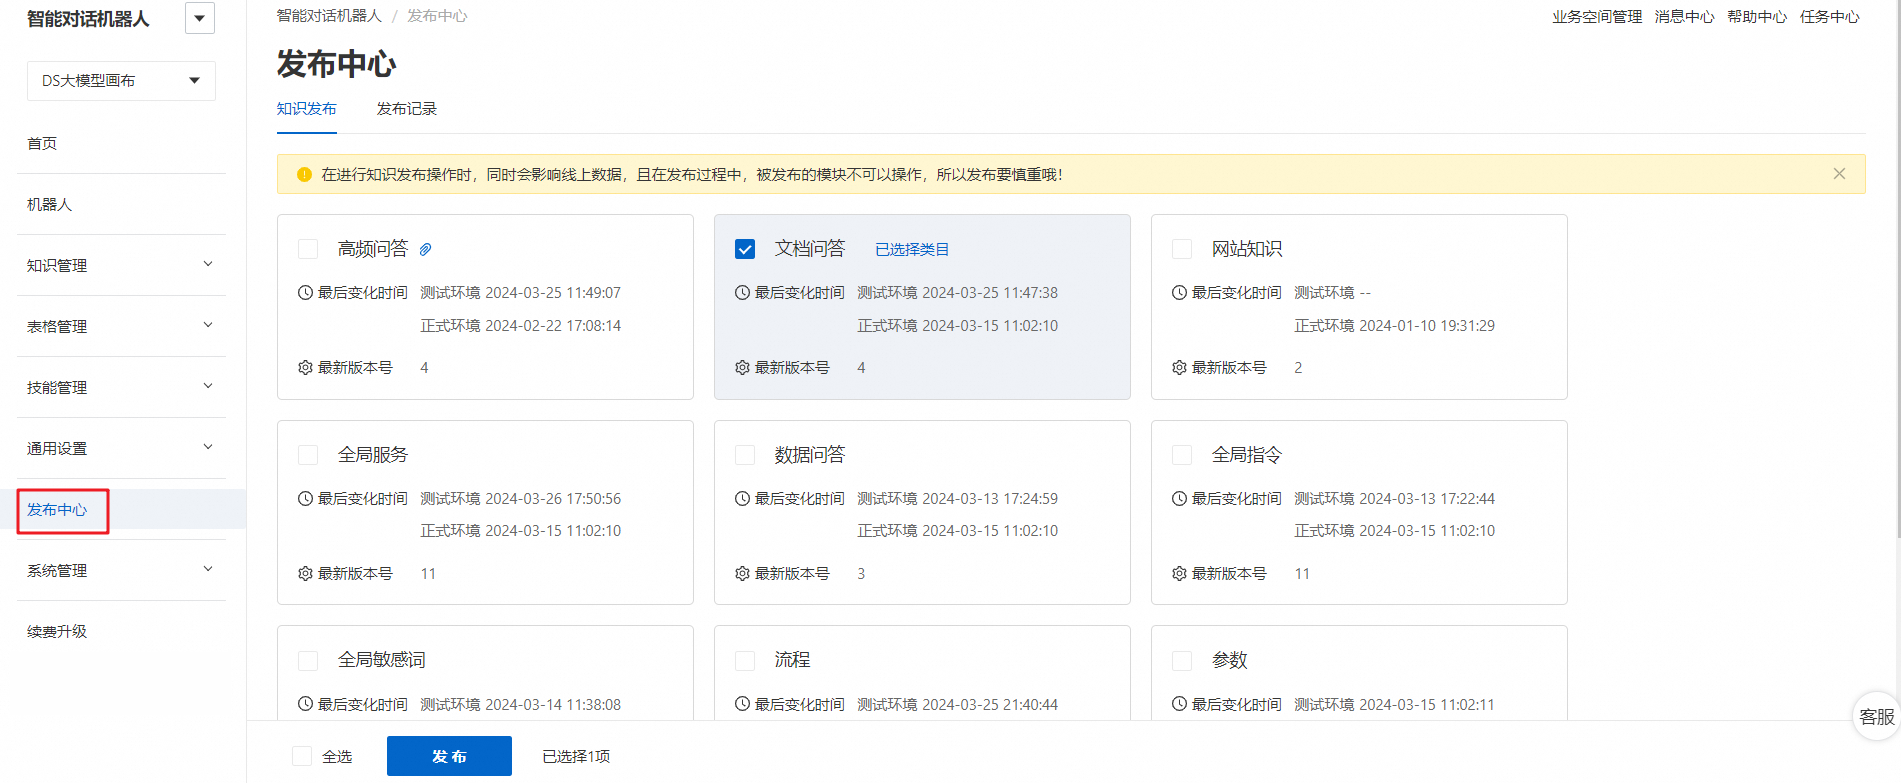The width and height of the screenshot is (1901, 783).
Task: Click the clock icon in the 高频问答 card
Action: pos(306,293)
